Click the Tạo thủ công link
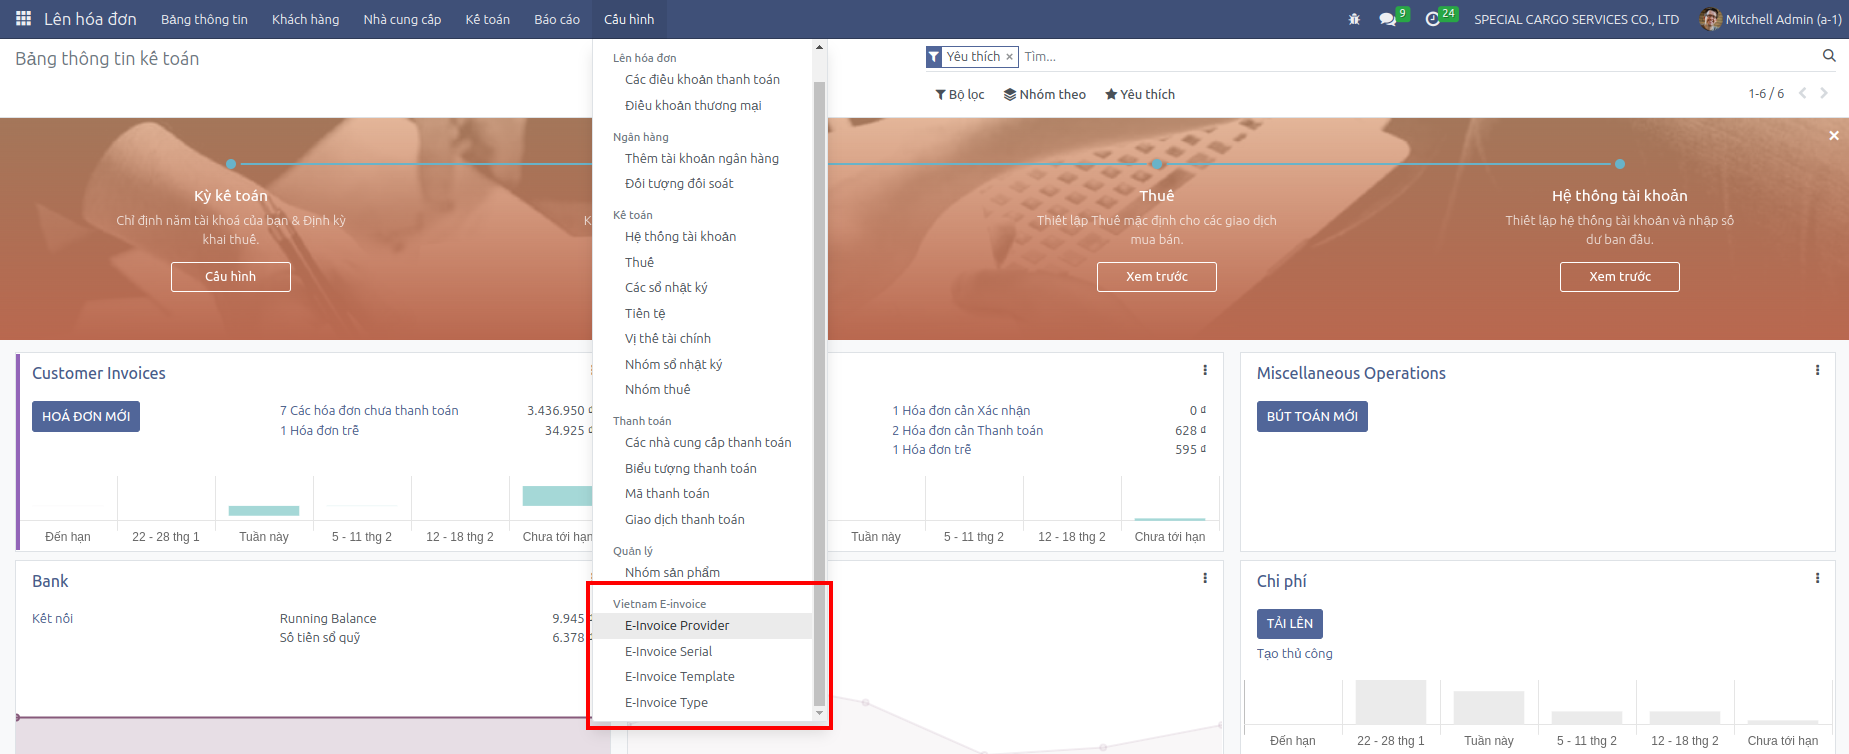1849x754 pixels. coord(1294,654)
